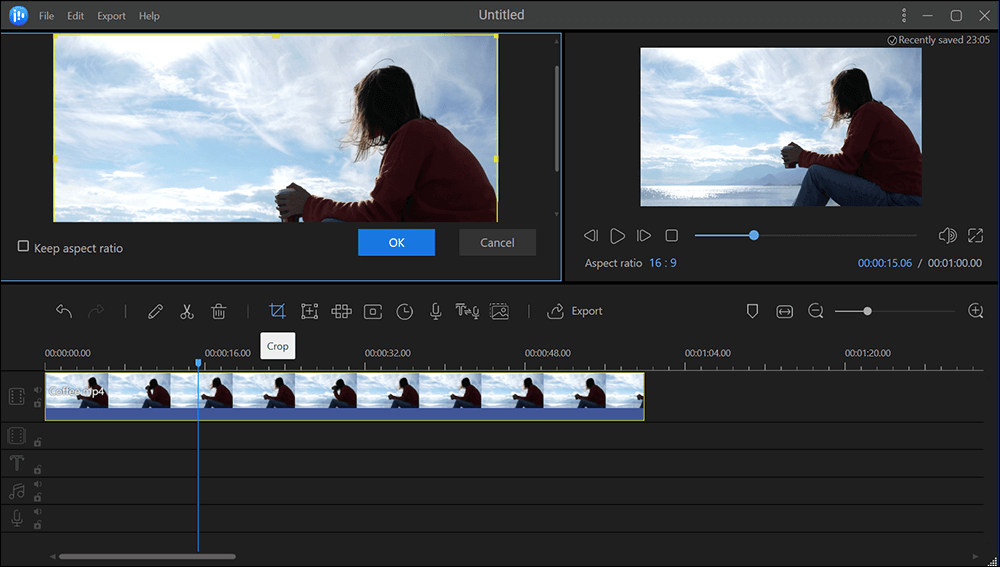Open the File menu
Image resolution: width=1000 pixels, height=567 pixels.
click(47, 16)
